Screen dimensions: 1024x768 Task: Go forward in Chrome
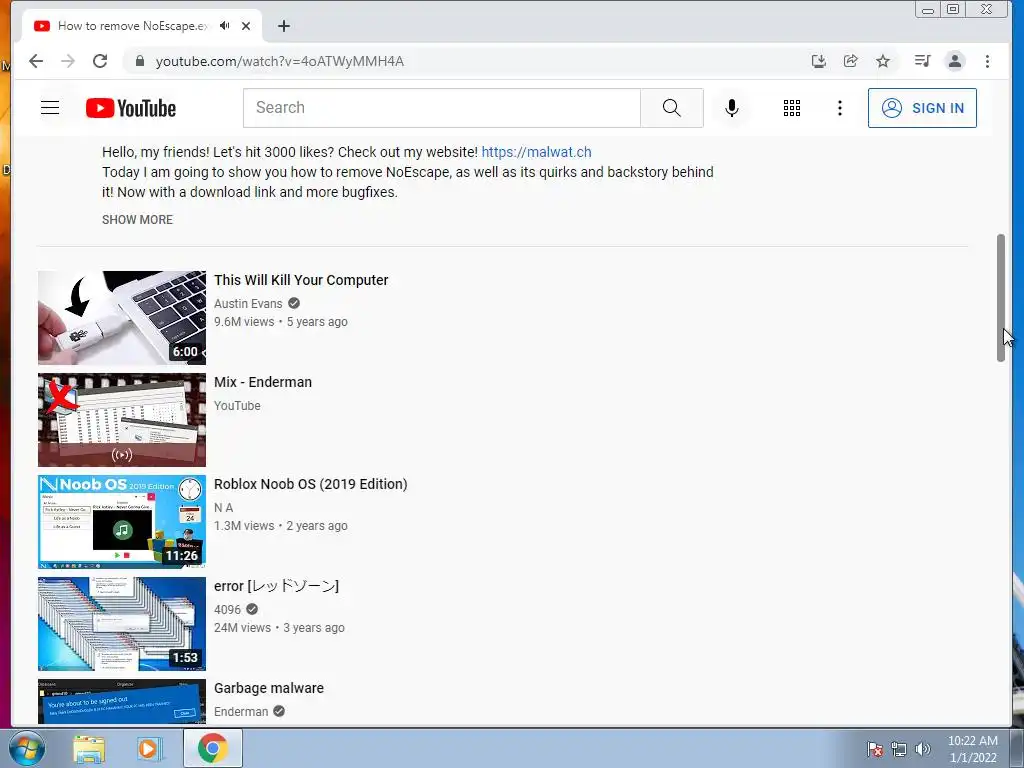(x=68, y=61)
